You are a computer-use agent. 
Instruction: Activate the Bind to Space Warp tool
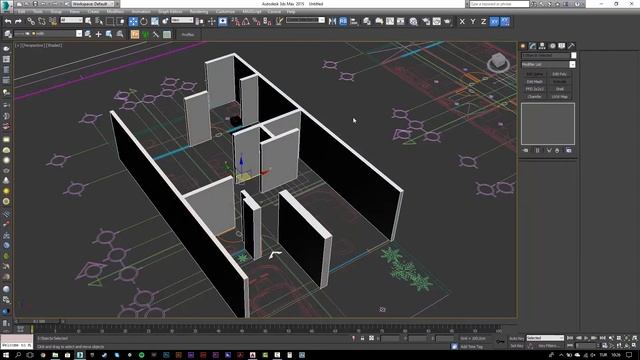tap(53, 21)
